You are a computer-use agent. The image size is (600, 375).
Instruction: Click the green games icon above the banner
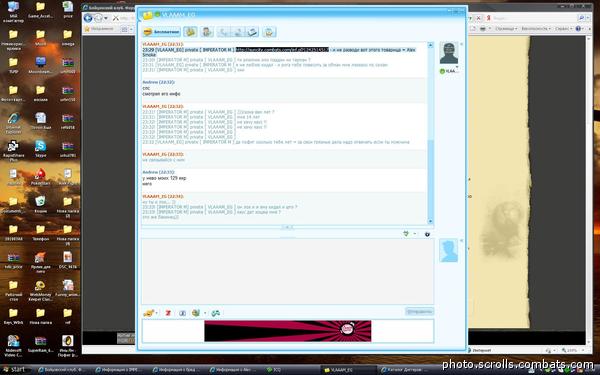(216, 313)
